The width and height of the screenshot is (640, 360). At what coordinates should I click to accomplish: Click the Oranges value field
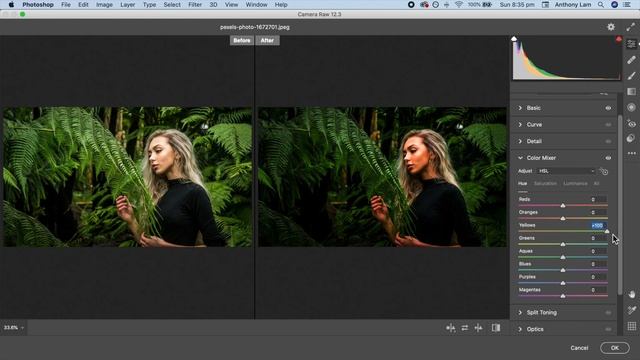[598, 212]
